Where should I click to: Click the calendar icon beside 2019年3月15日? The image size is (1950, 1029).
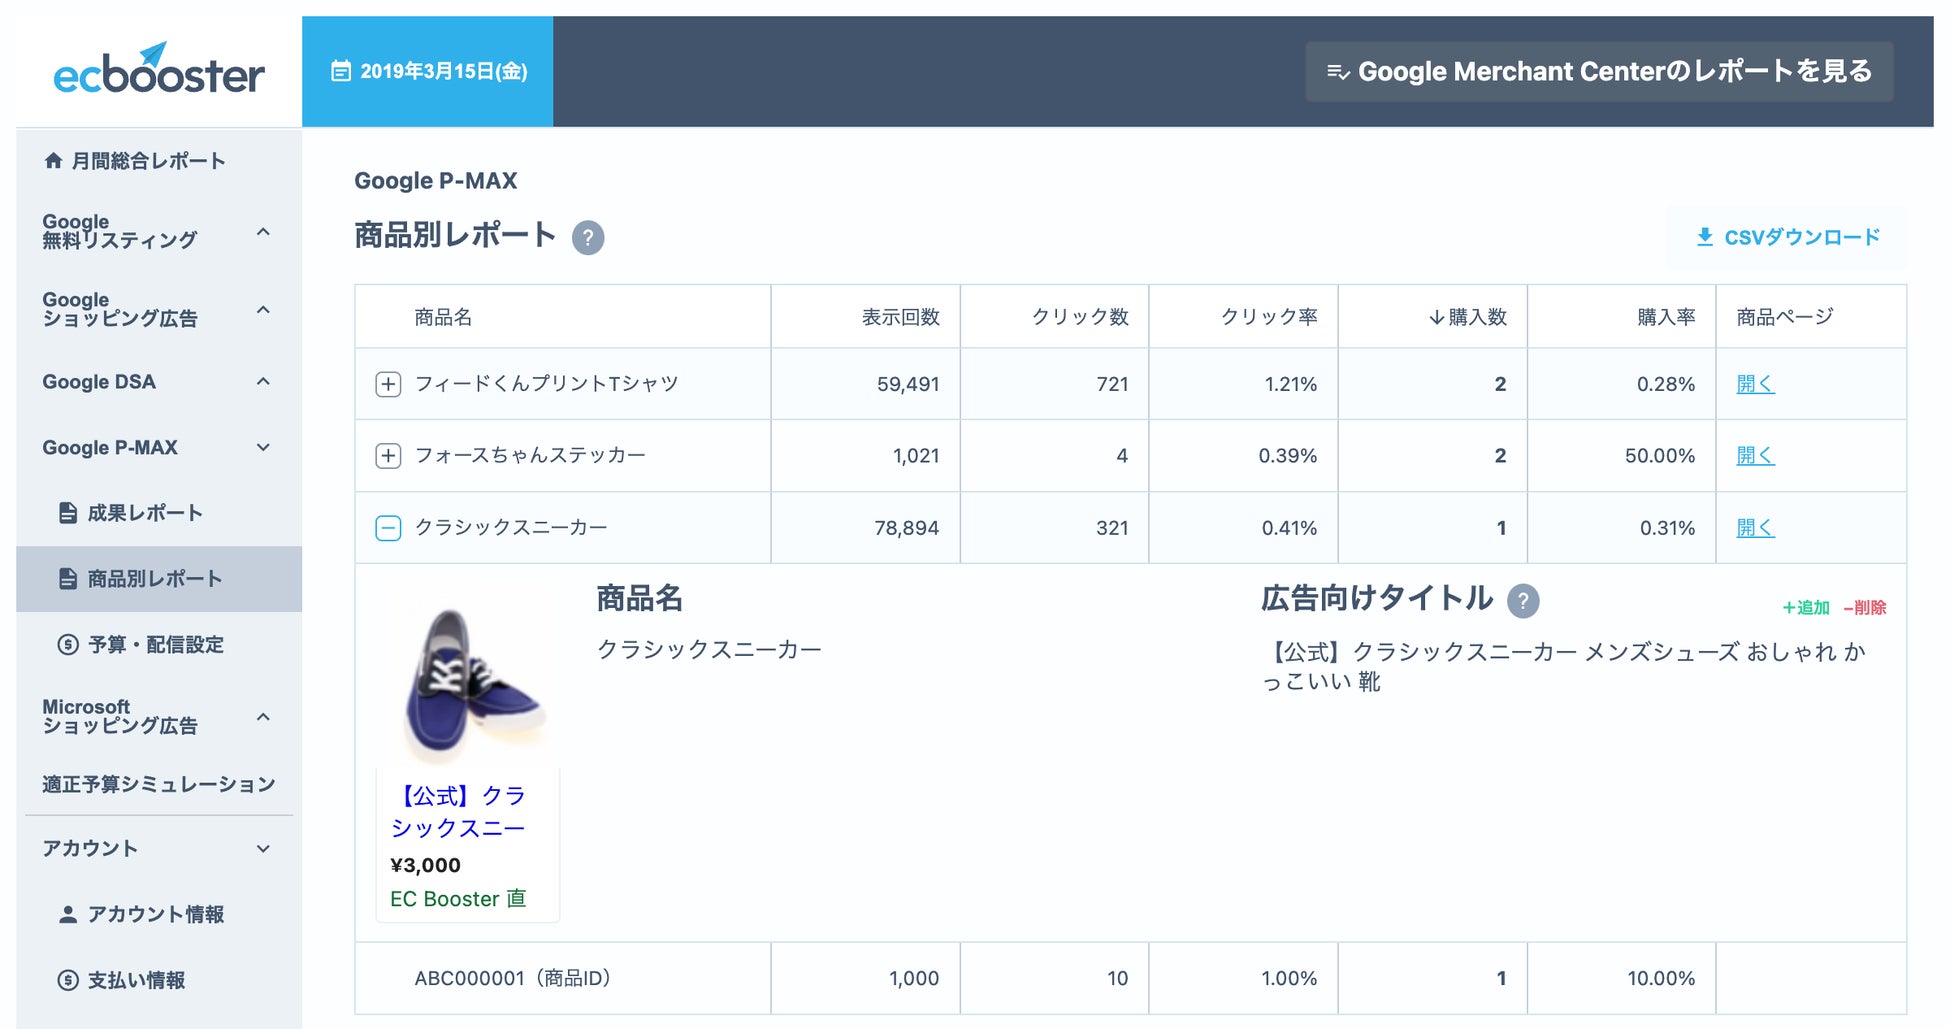341,71
